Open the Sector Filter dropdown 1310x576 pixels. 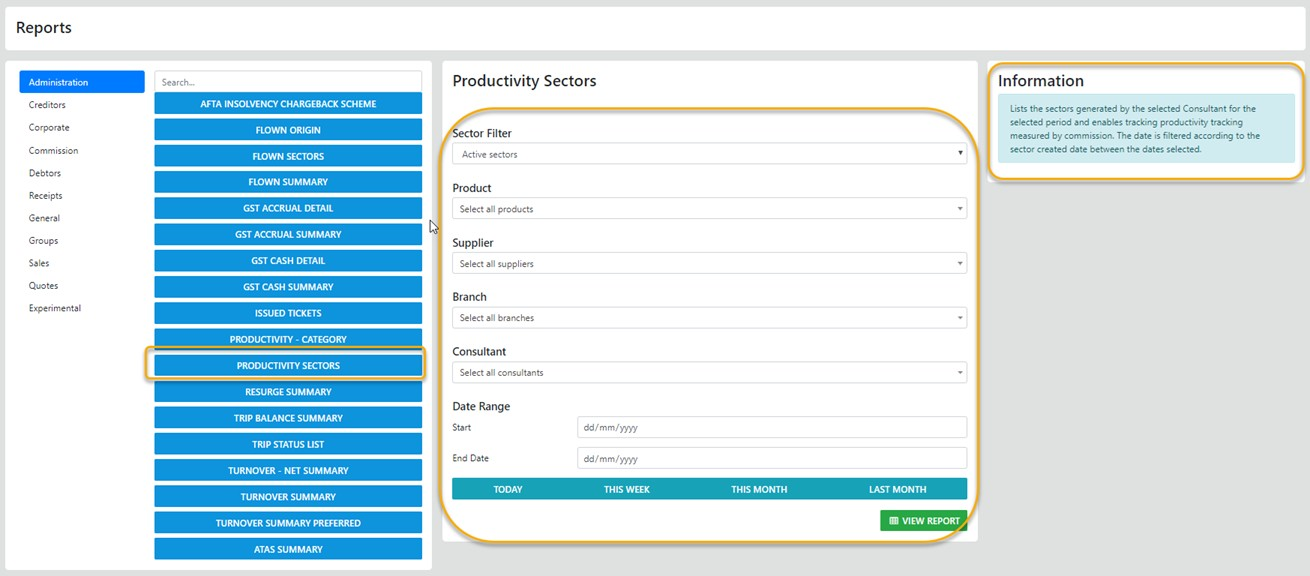[709, 154]
